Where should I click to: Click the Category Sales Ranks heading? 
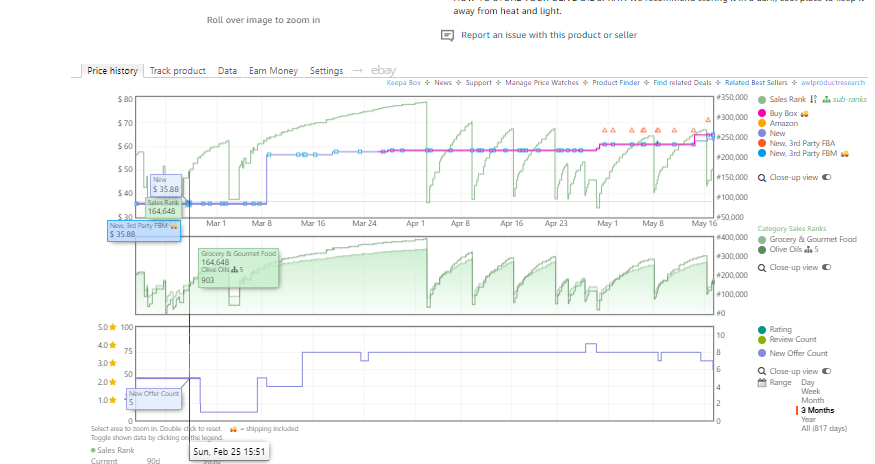coord(791,228)
